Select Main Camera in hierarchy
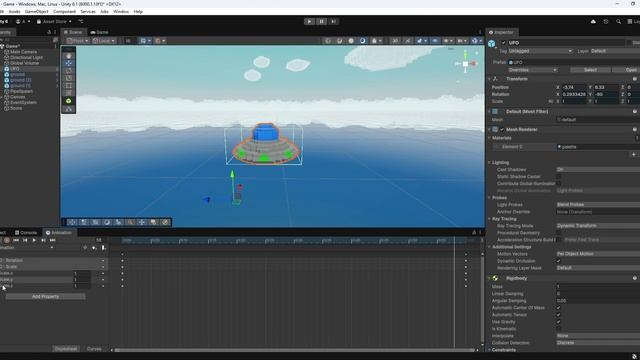The image size is (640, 360). pyautogui.click(x=23, y=52)
